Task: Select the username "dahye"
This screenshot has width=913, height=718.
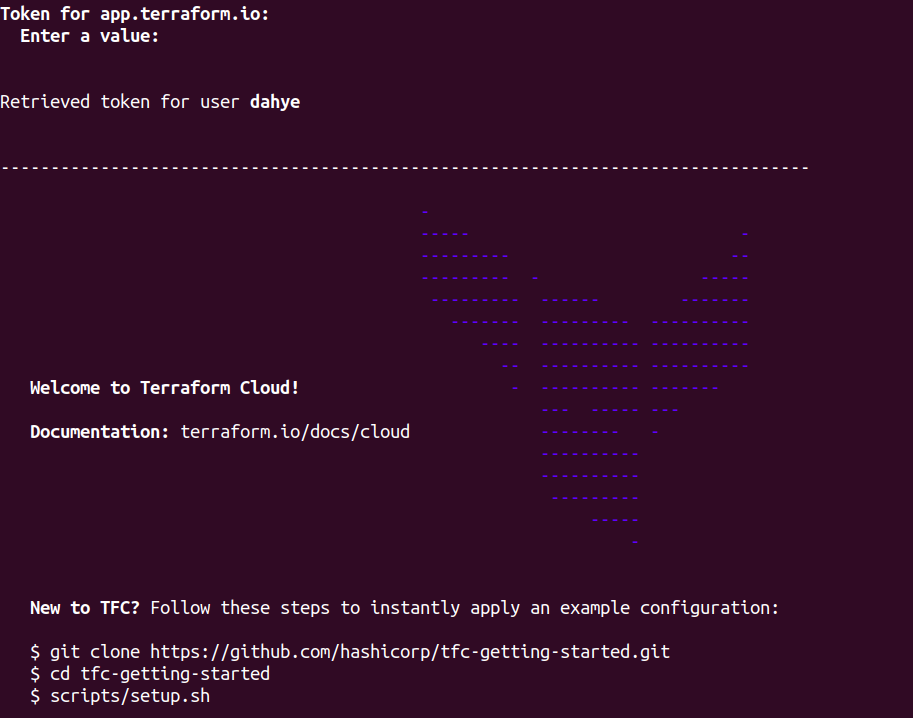Action: pos(275,102)
